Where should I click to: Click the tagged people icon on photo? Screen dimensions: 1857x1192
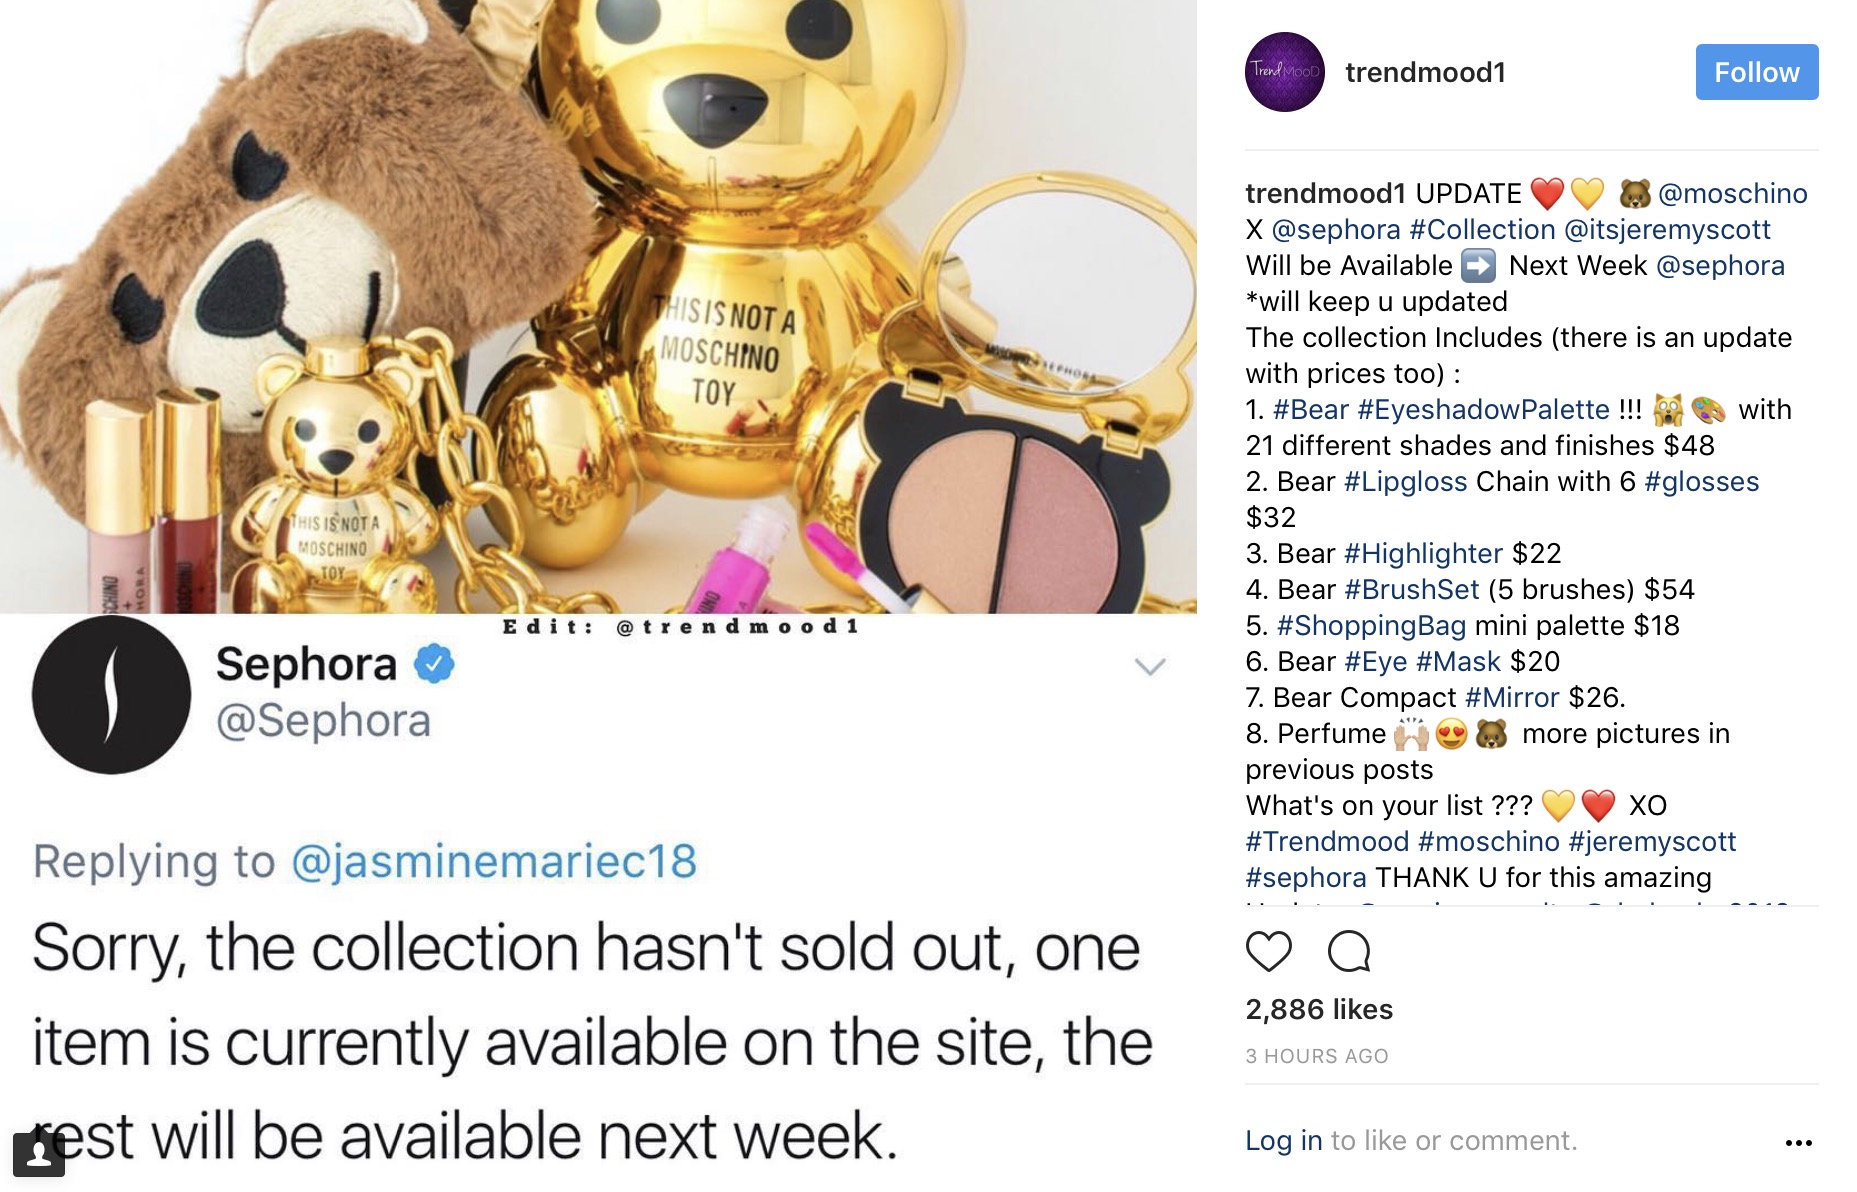[x=39, y=1154]
